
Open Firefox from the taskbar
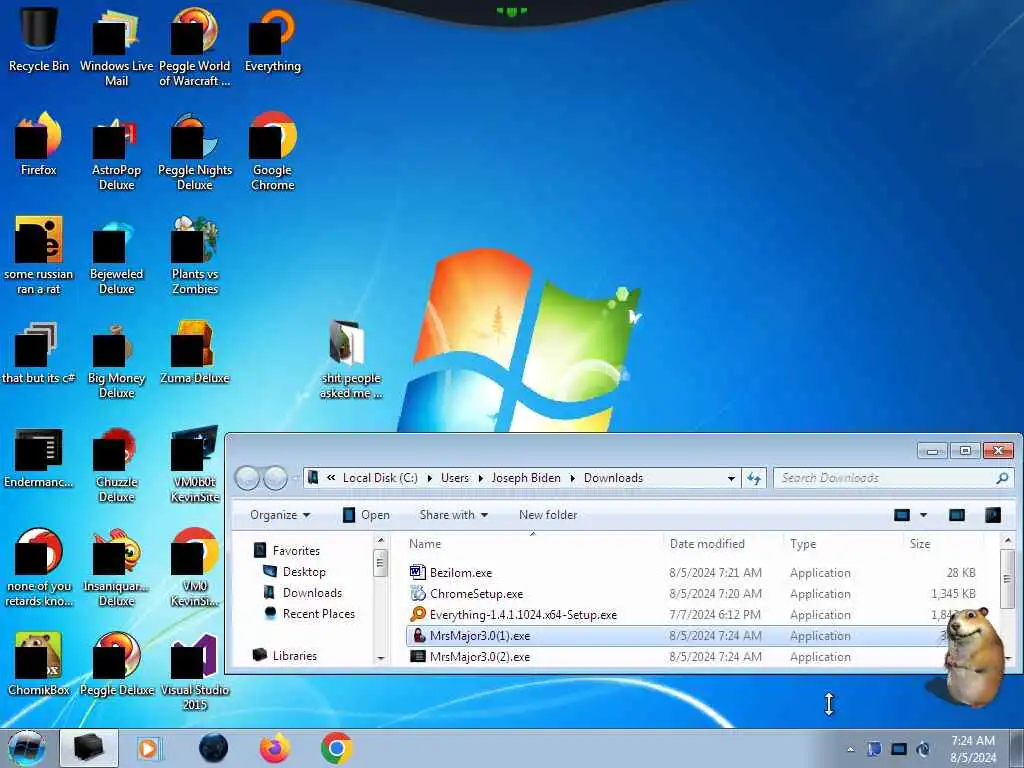click(275, 748)
